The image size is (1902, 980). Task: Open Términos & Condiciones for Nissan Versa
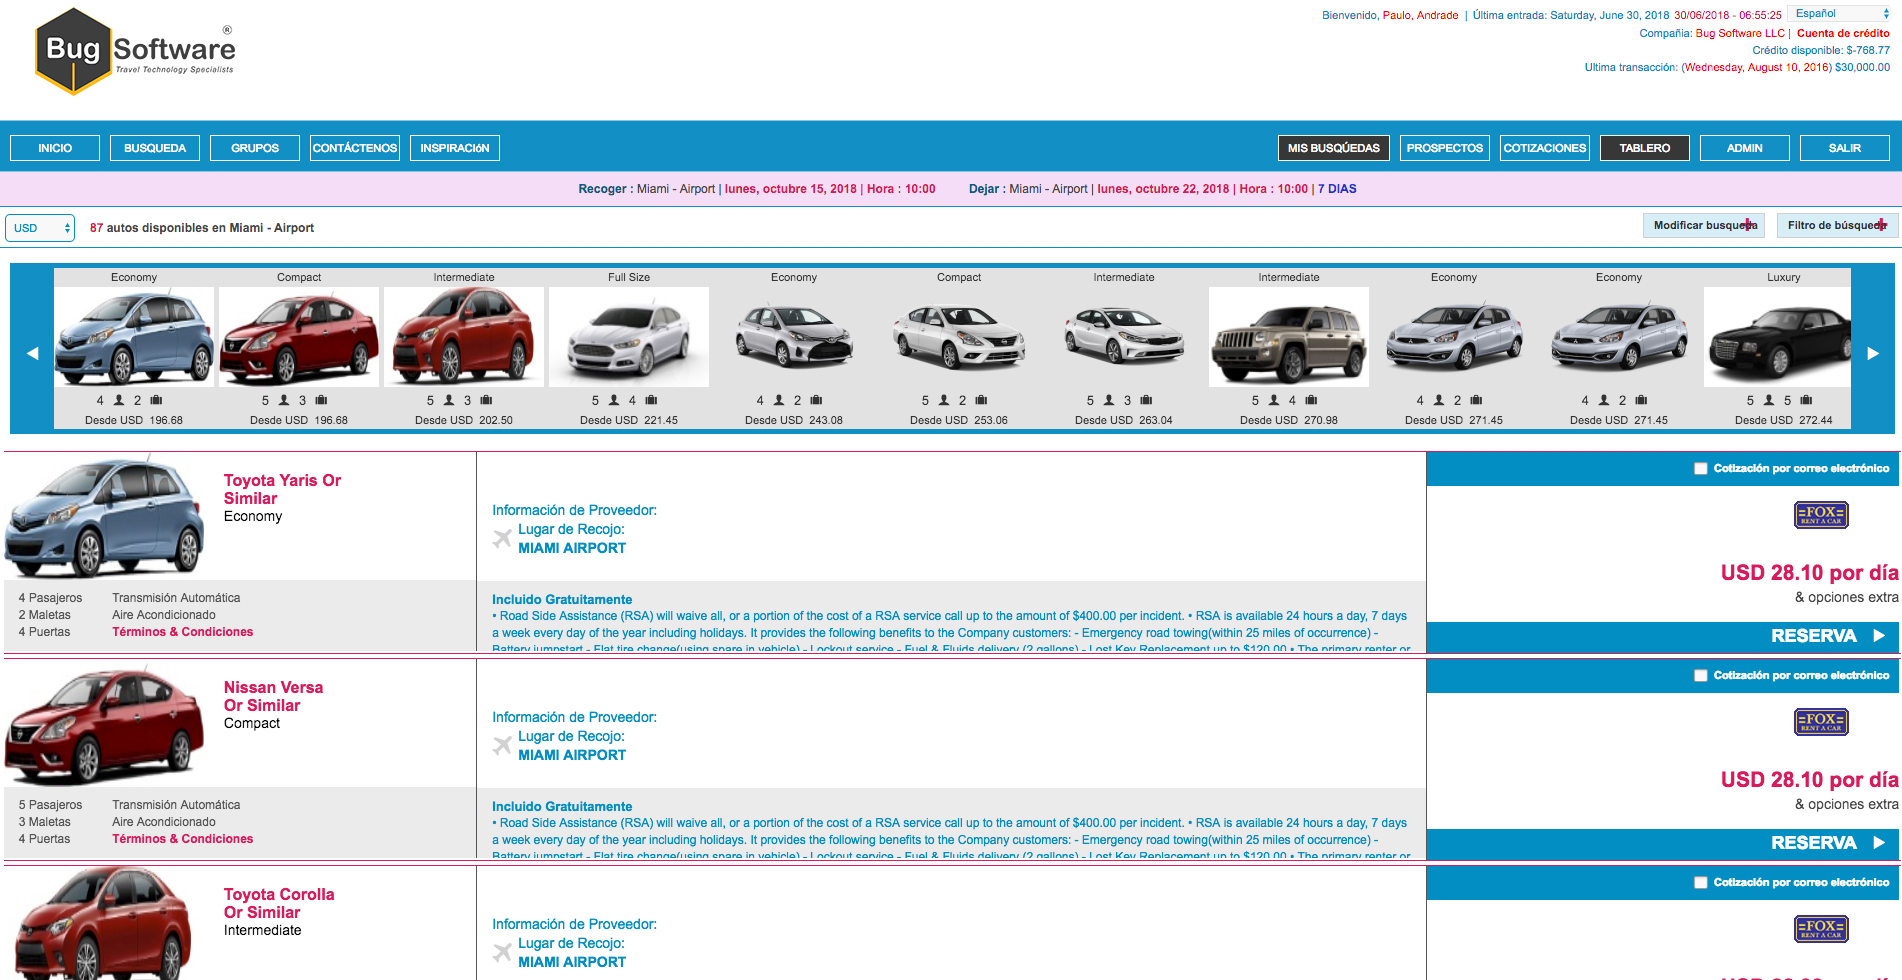click(183, 839)
